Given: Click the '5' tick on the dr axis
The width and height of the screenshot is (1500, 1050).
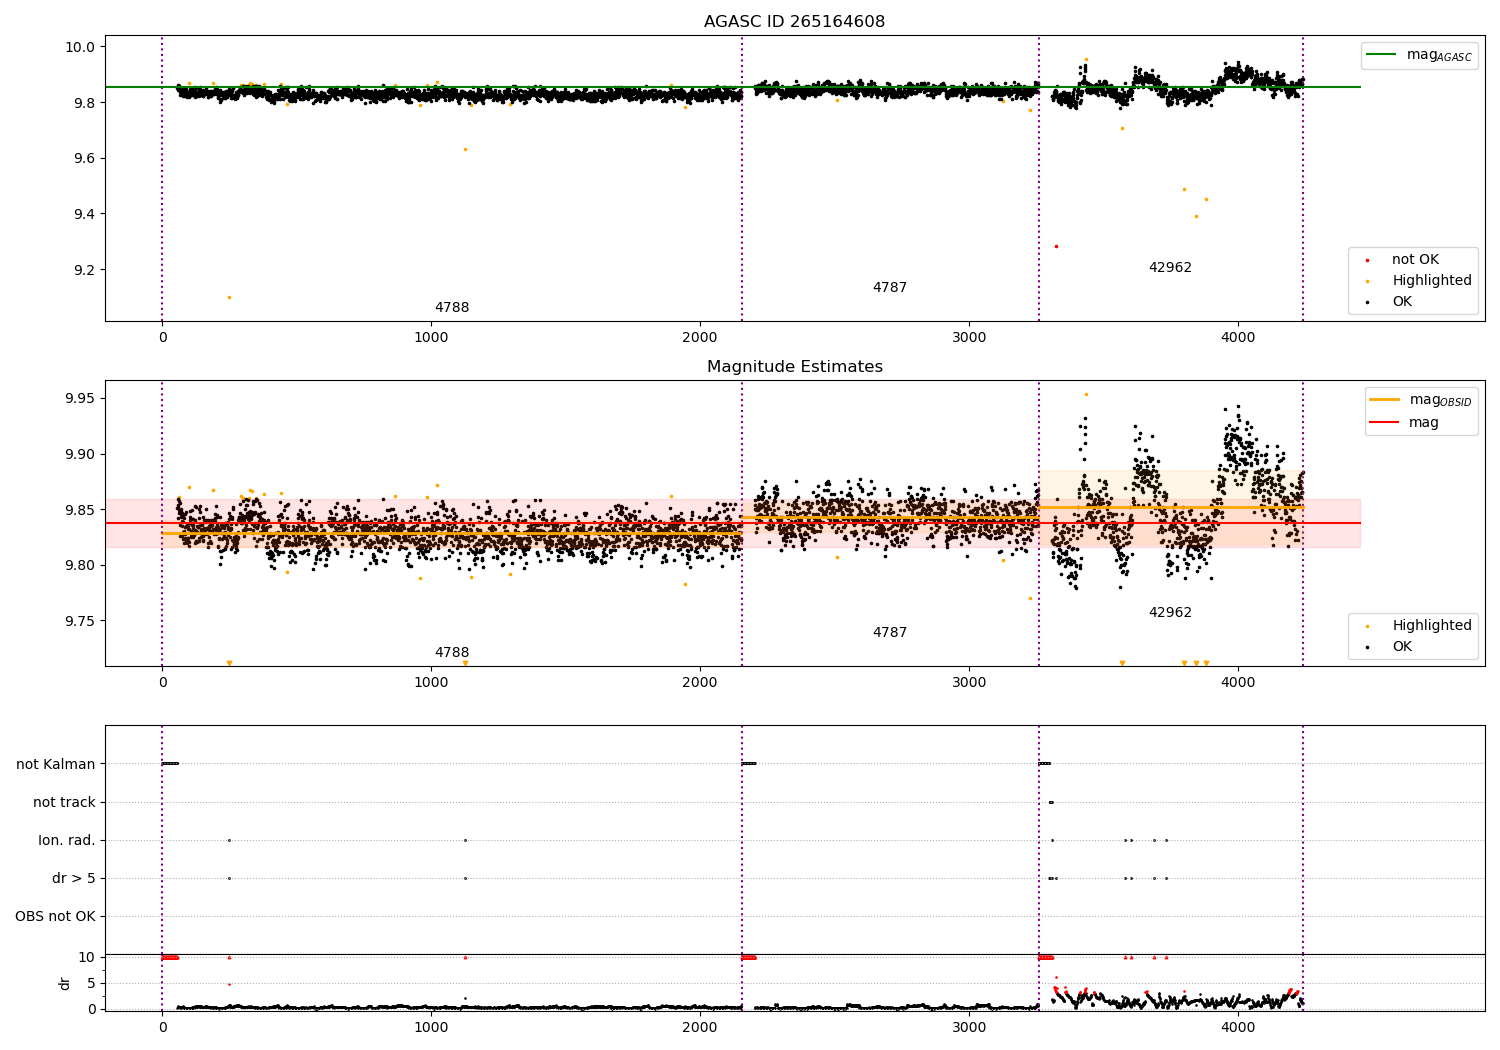Looking at the screenshot, I should click(91, 984).
